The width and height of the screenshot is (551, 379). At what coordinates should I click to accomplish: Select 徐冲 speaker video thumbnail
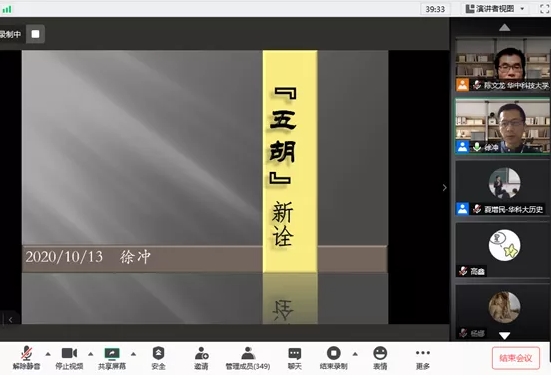click(503, 126)
